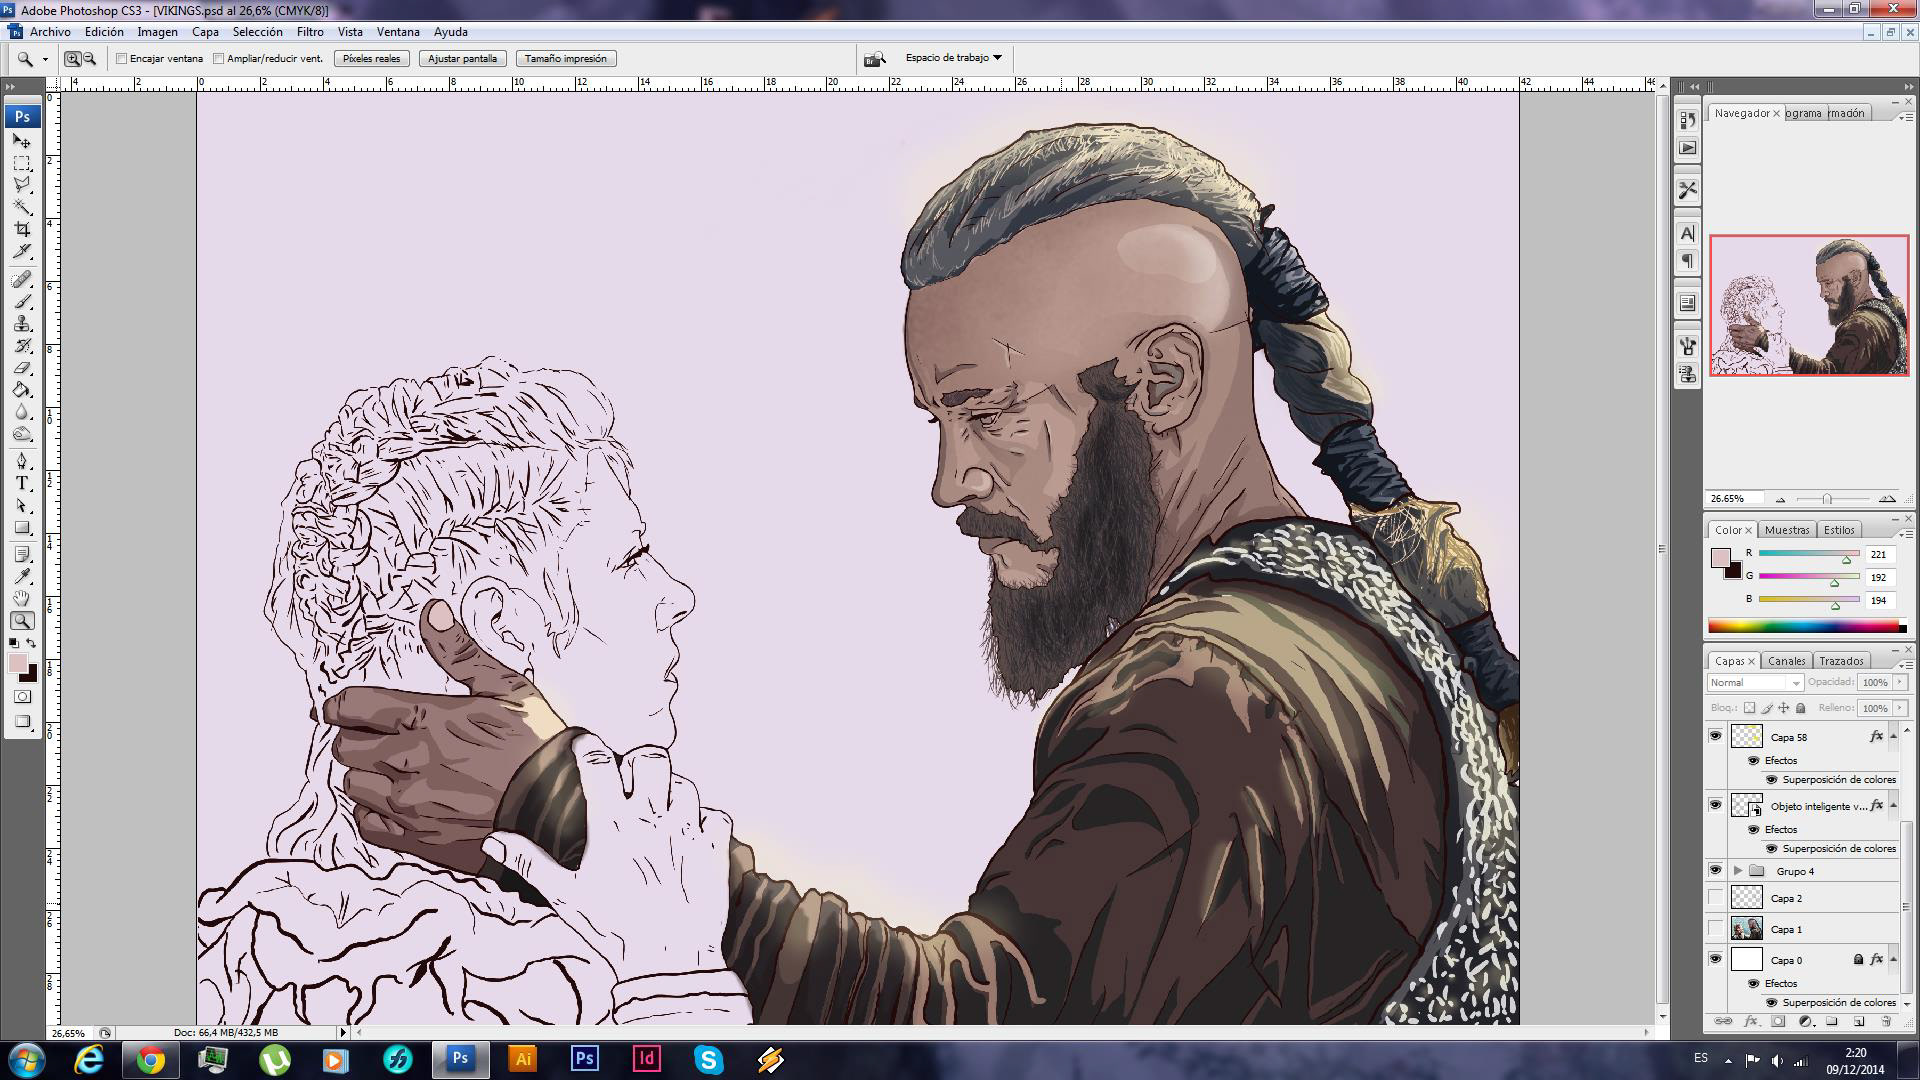This screenshot has height=1080, width=1920.
Task: Show the Capa 1 layer
Action: click(1715, 929)
